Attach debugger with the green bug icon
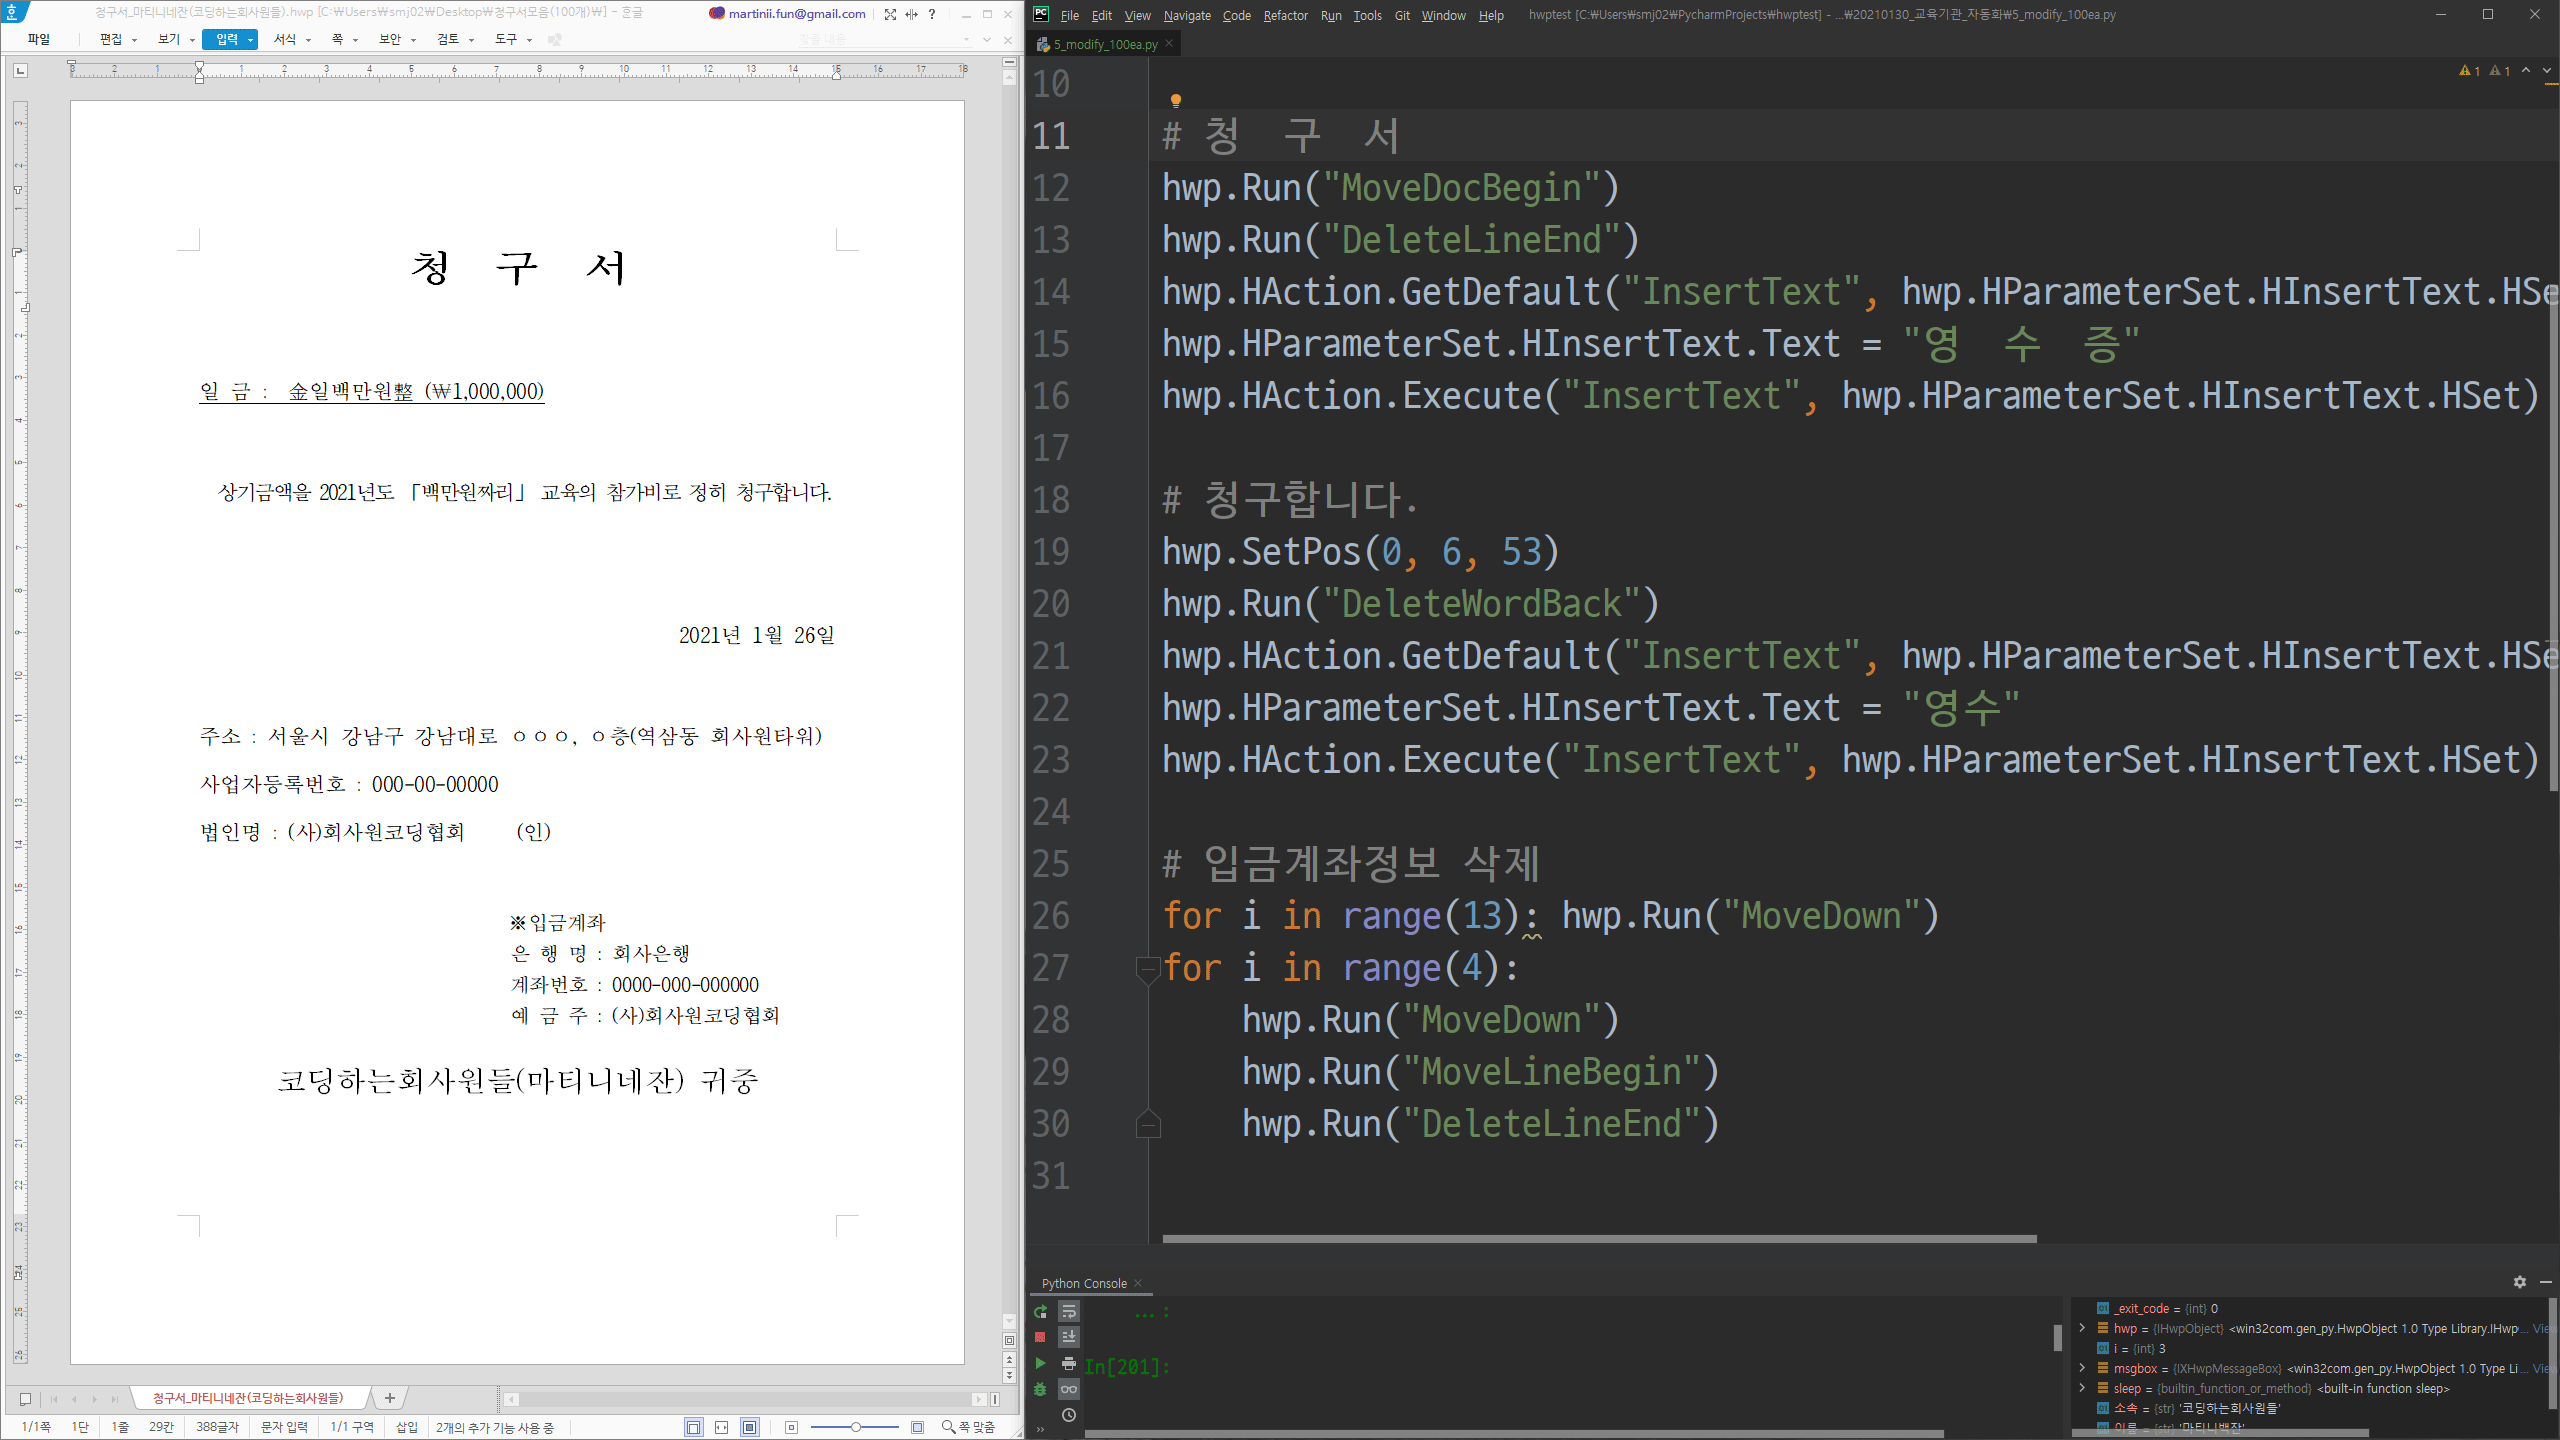This screenshot has width=2560, height=1440. [1040, 1389]
